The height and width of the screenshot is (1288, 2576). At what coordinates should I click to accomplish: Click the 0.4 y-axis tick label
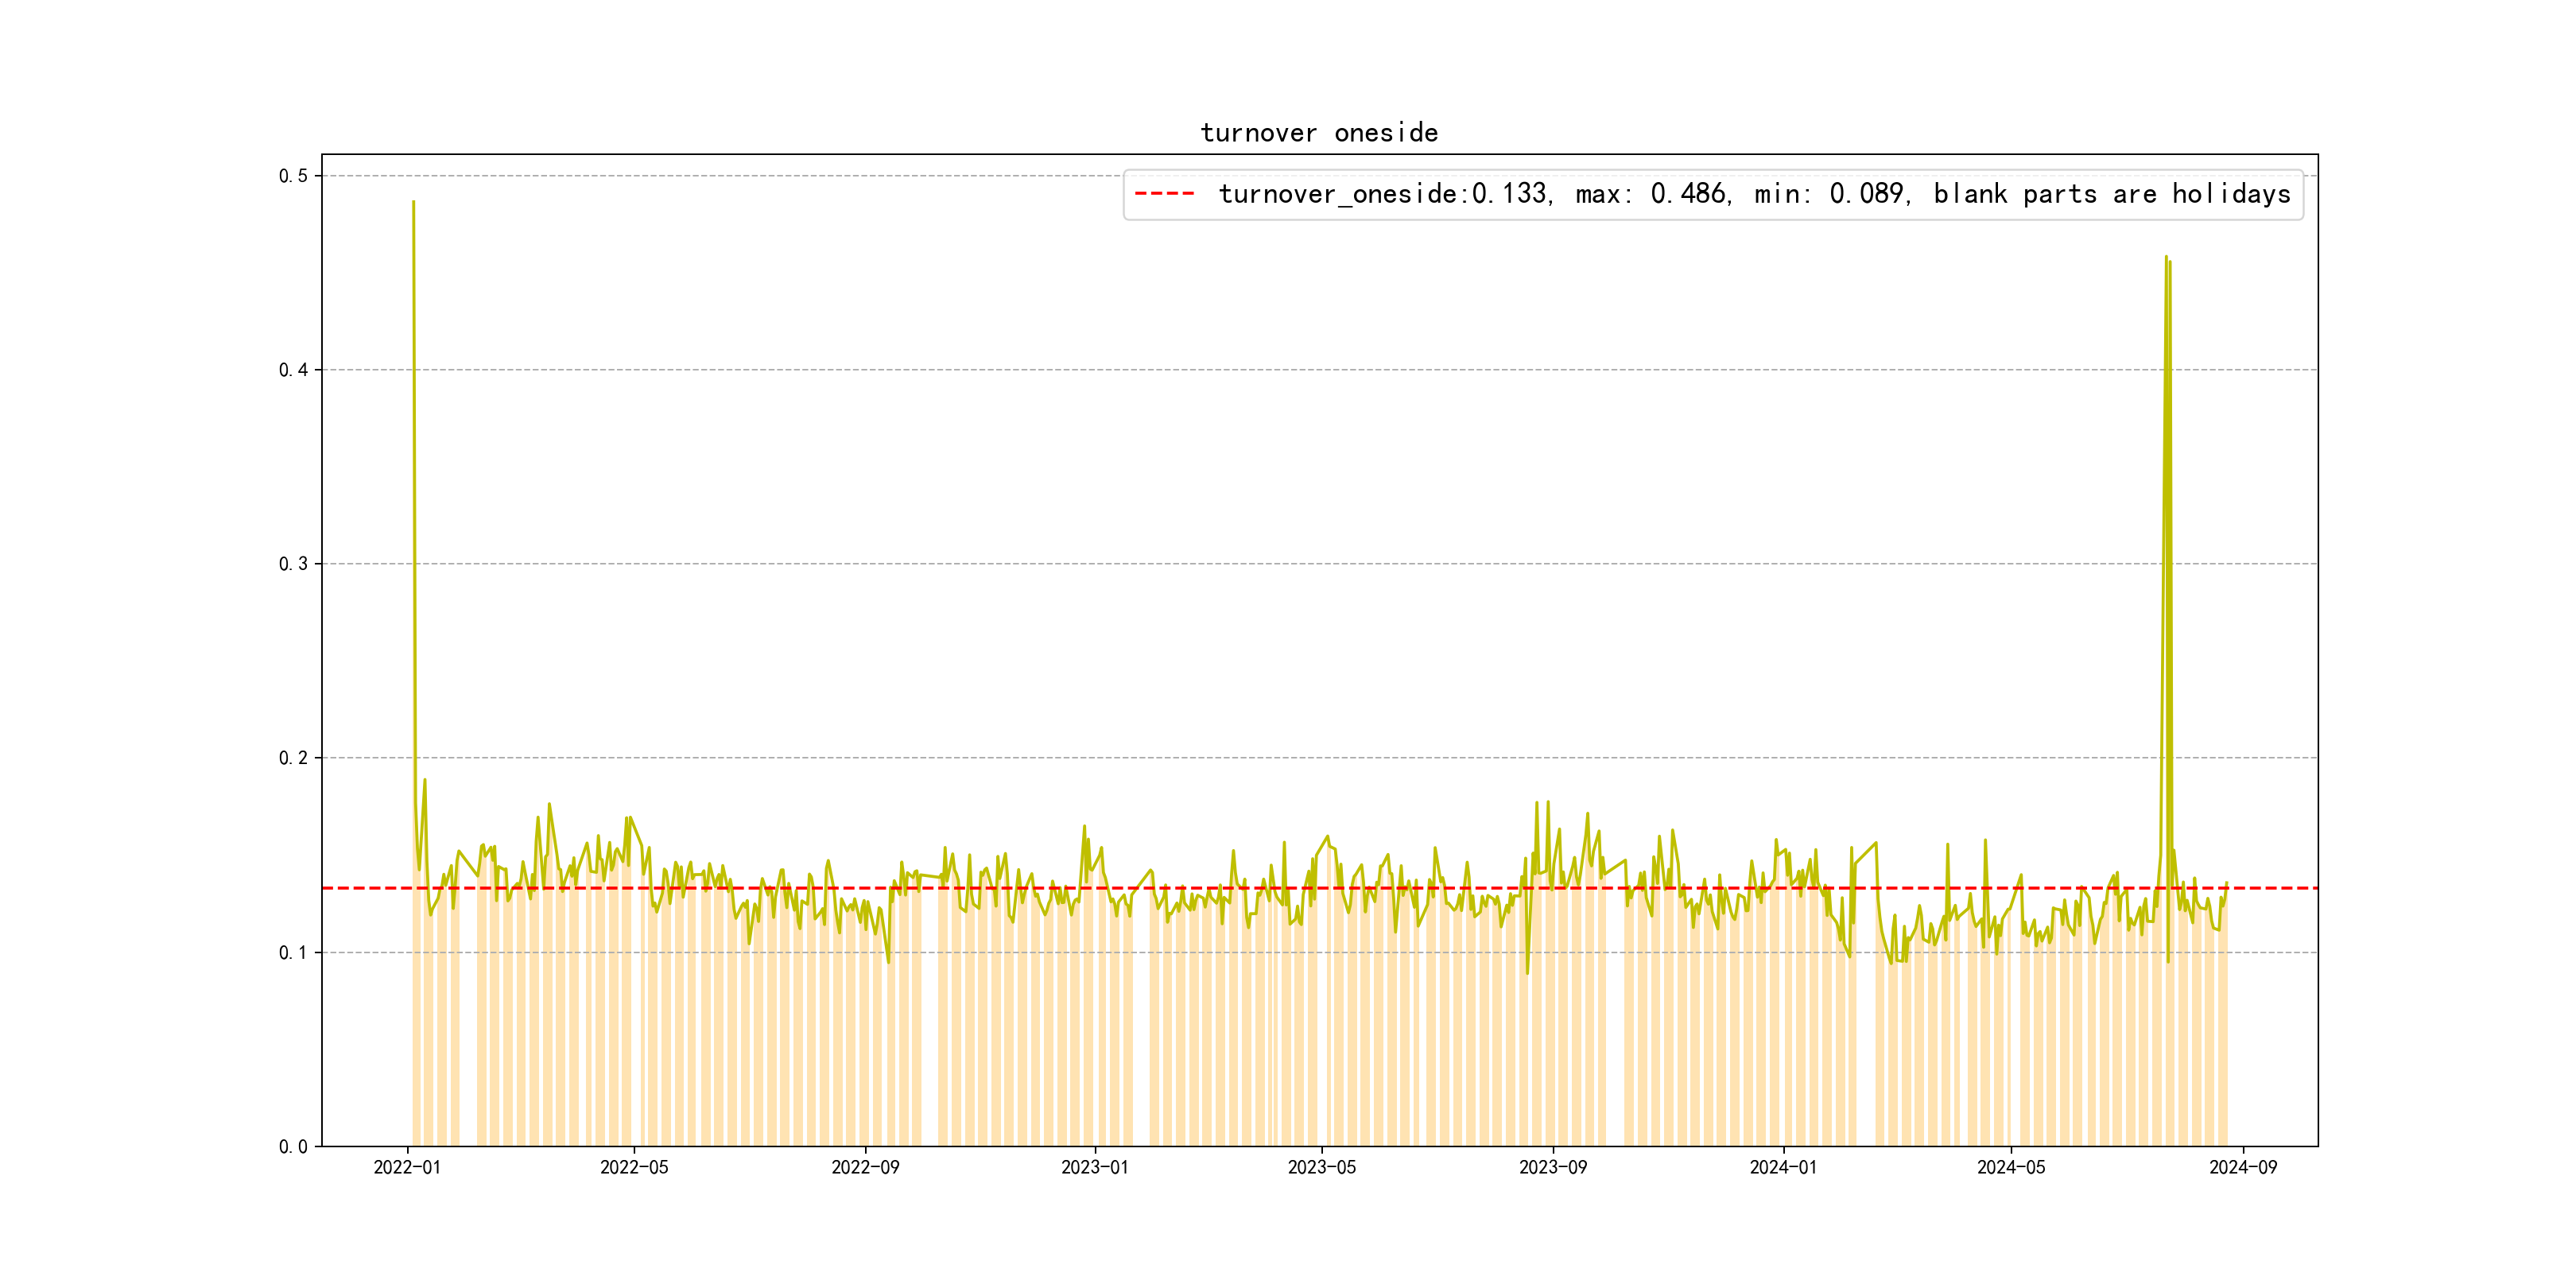click(x=293, y=370)
